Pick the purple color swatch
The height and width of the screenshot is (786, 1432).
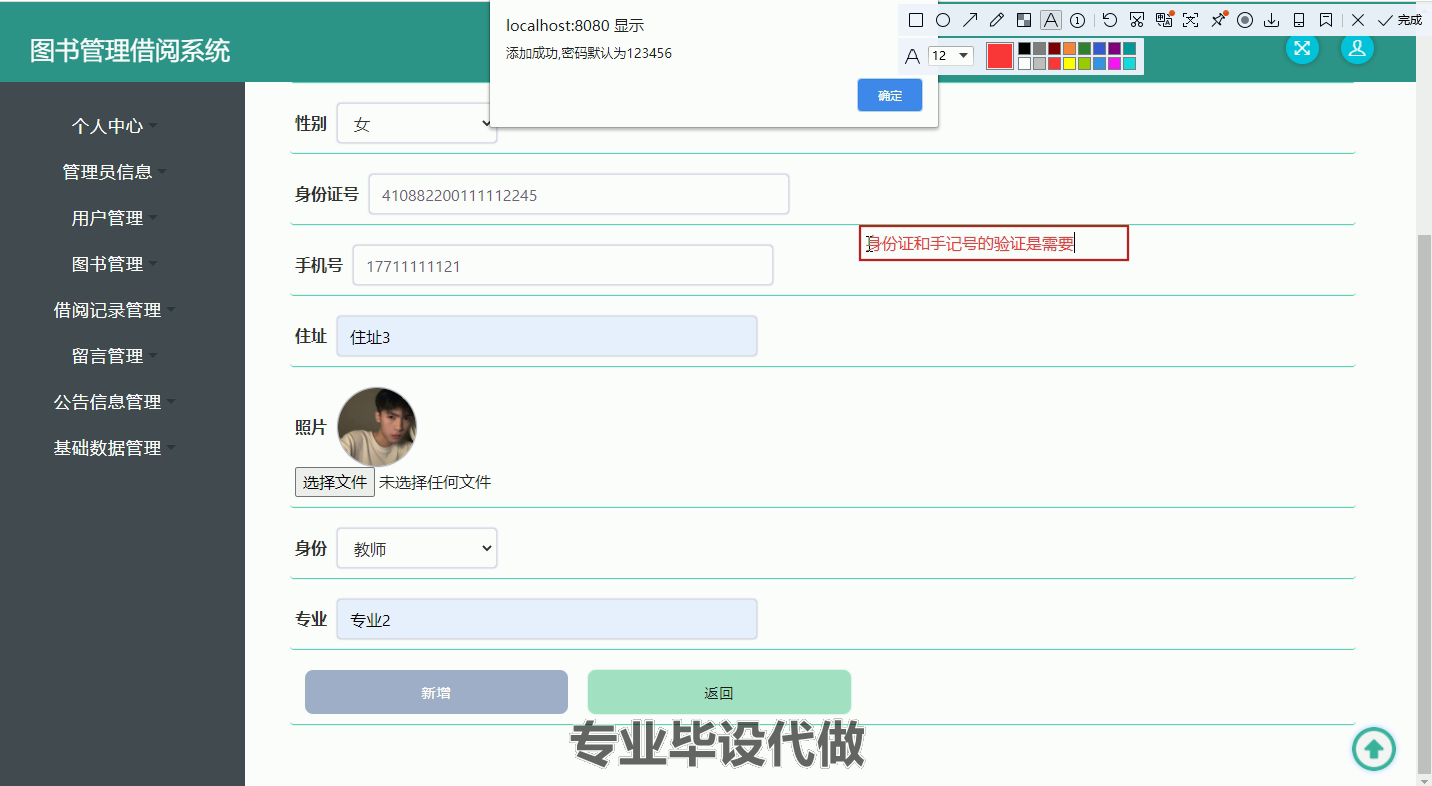click(x=1114, y=48)
